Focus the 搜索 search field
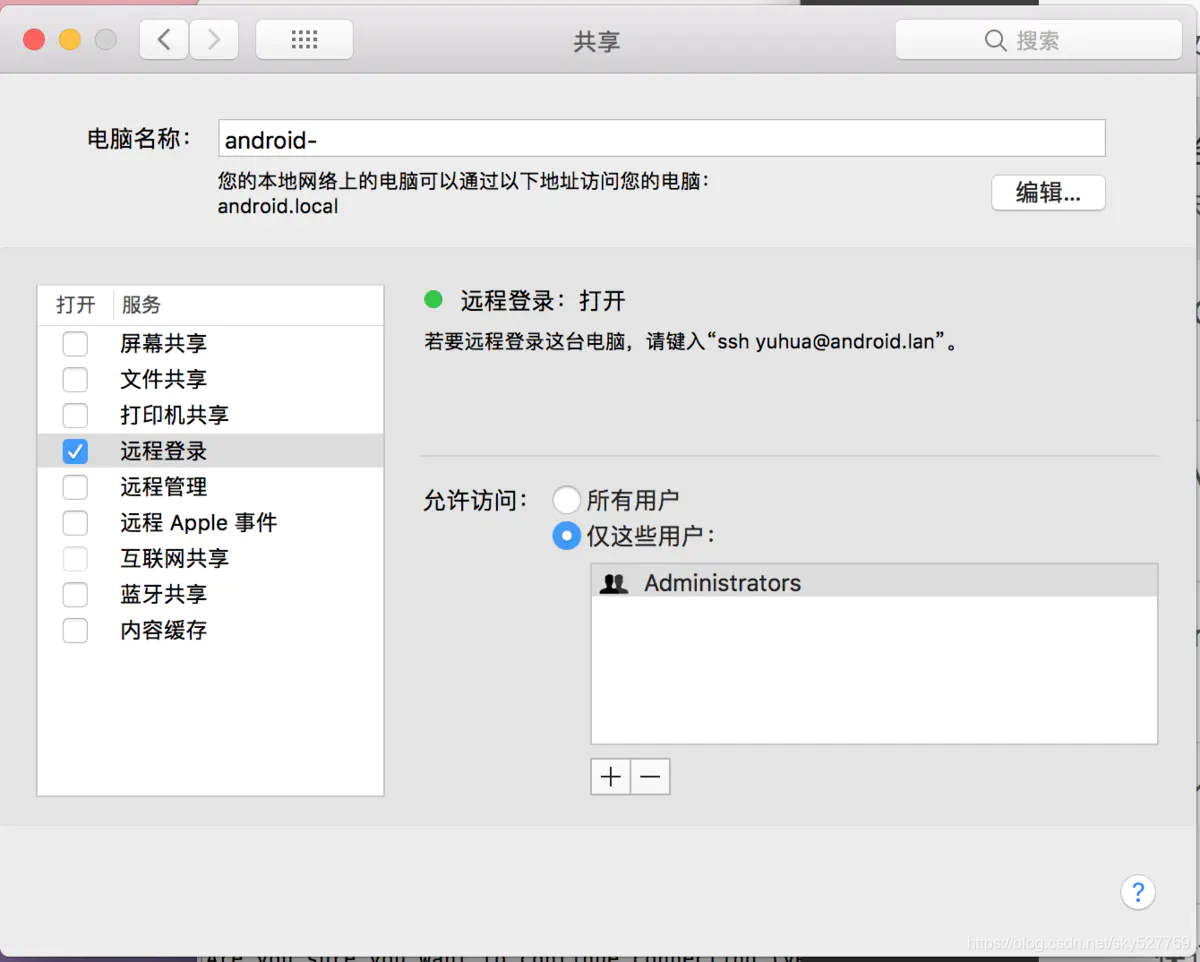The image size is (1200, 962). point(1038,40)
